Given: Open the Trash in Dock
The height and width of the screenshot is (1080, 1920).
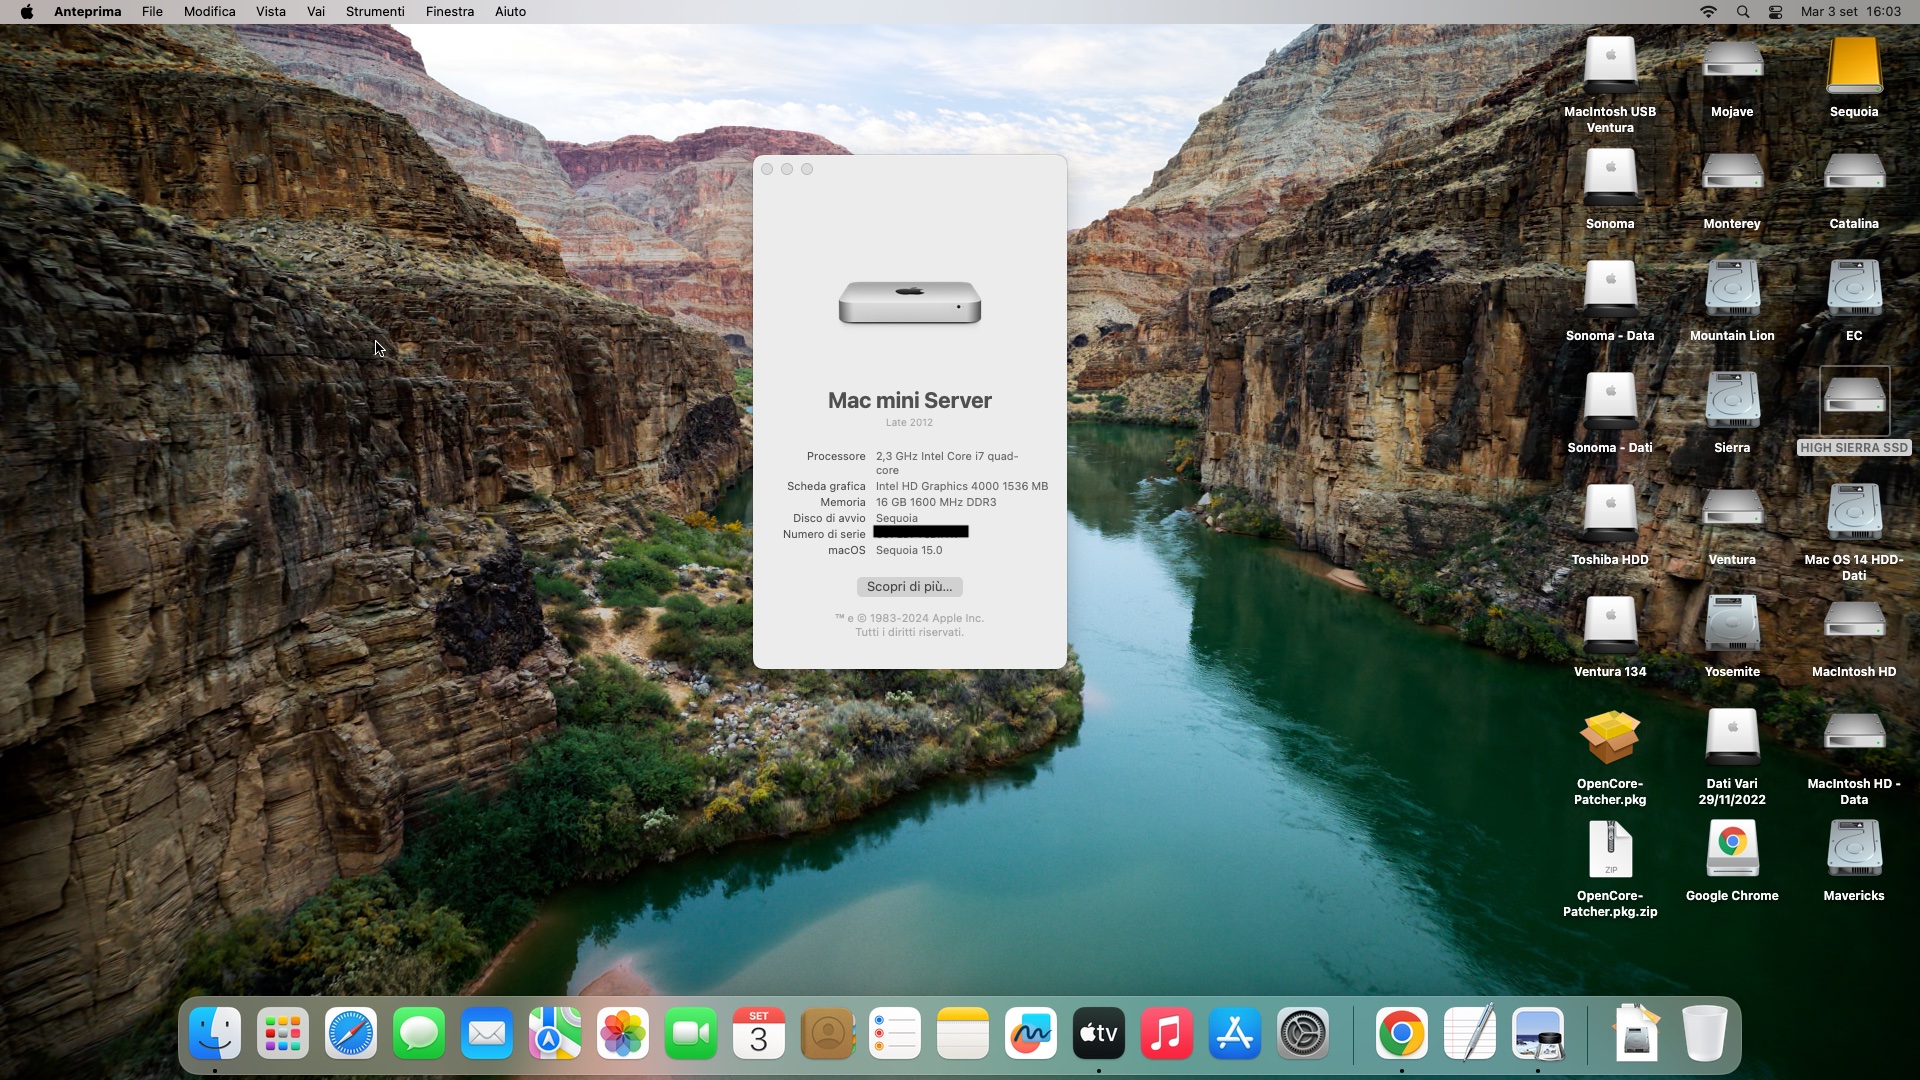Looking at the screenshot, I should 1705,1033.
